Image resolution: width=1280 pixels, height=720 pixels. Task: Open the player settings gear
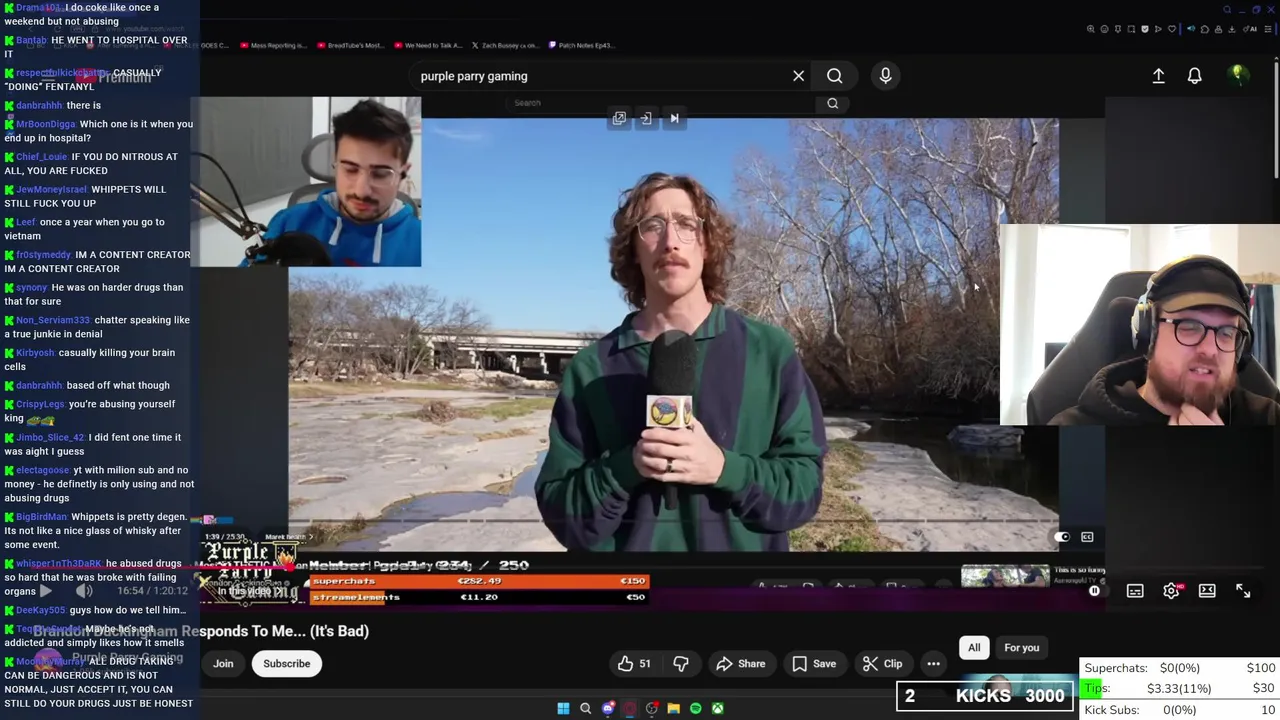(x=1171, y=591)
